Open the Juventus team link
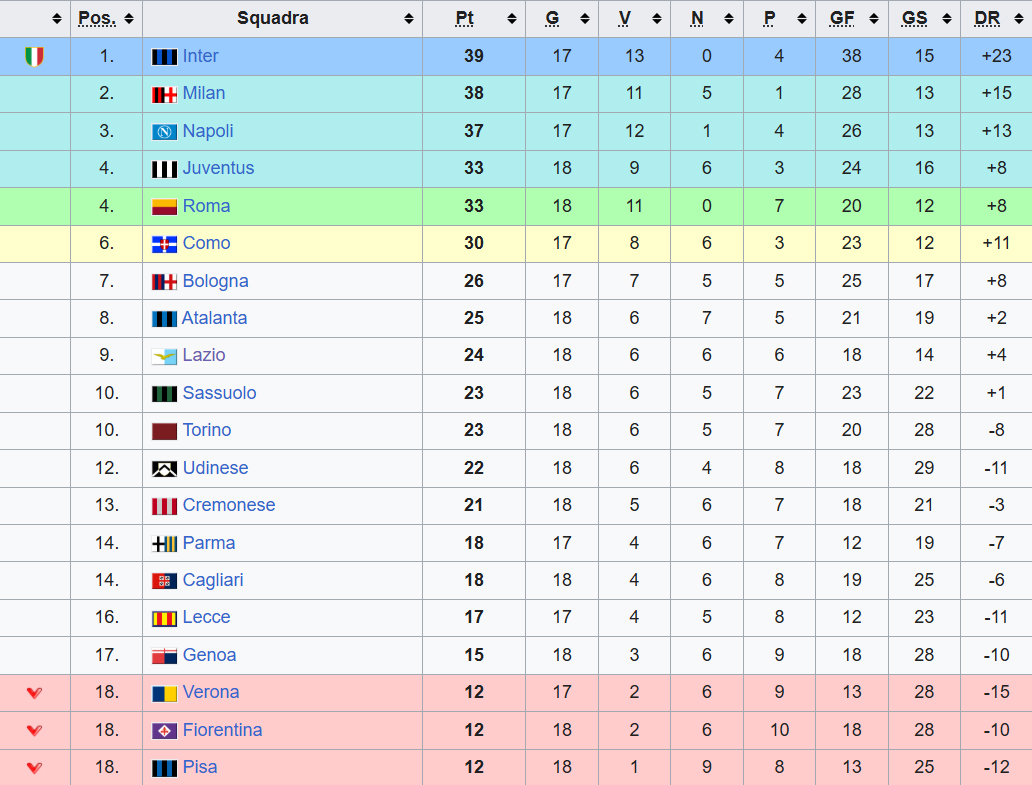This screenshot has width=1032, height=785. pos(218,169)
